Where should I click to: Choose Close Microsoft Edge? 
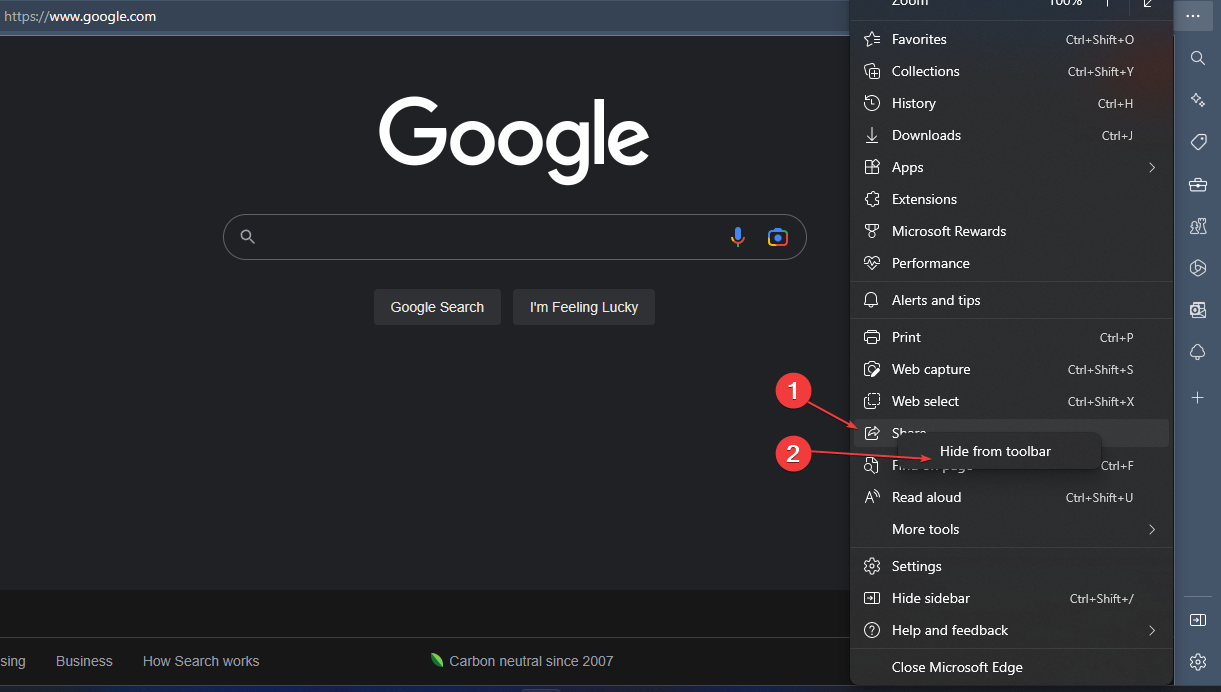pos(1010,667)
